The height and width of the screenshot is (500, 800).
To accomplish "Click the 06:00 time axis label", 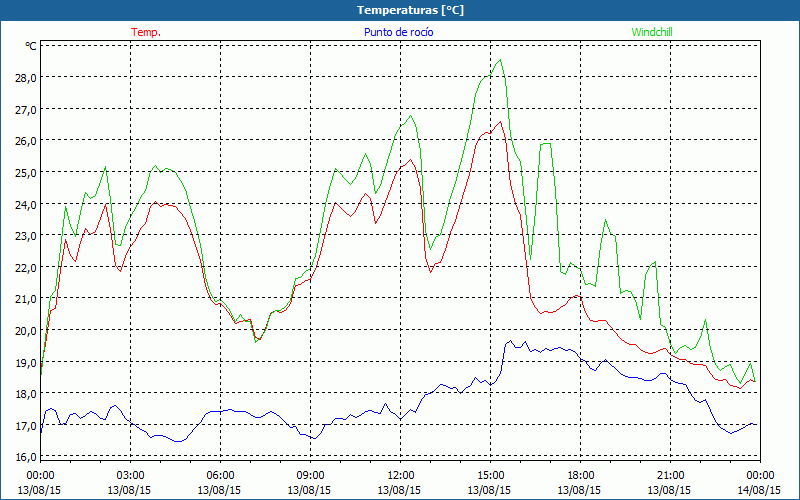I will (x=220, y=476).
